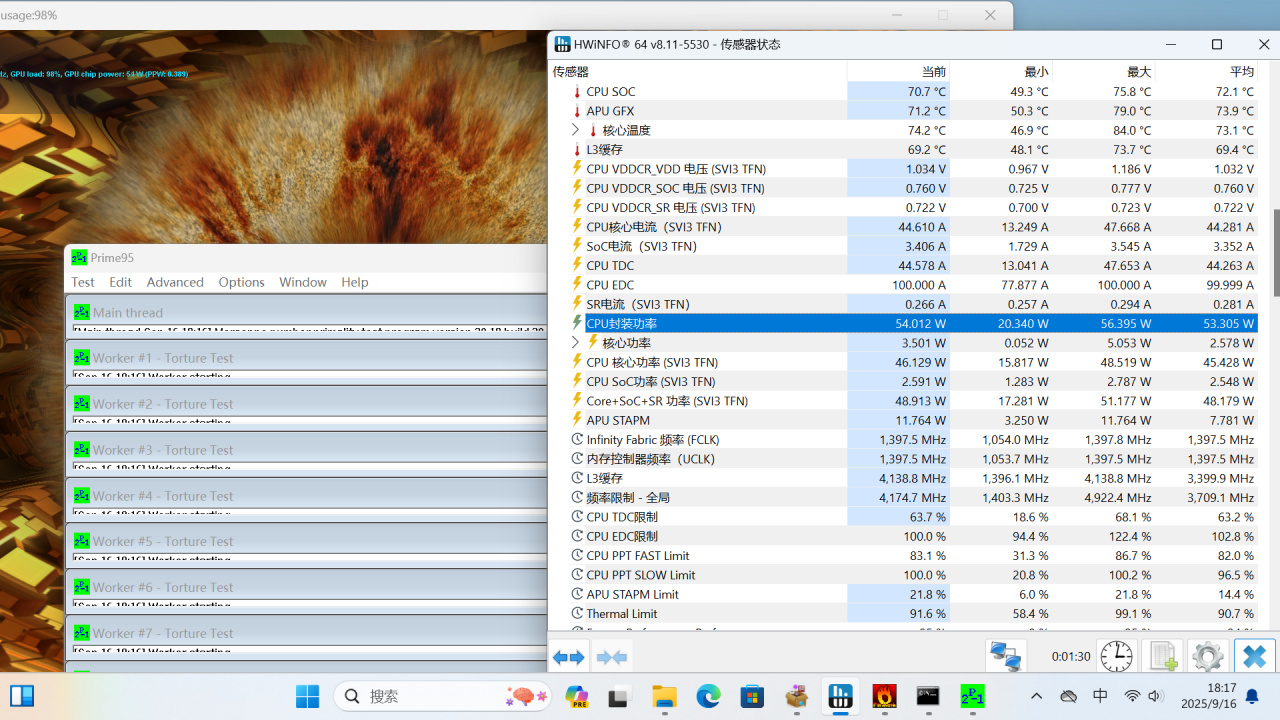Screen dimensions: 1280x720
Task: Click the clock icon beside CPU TDC限制
Action: coord(577,517)
